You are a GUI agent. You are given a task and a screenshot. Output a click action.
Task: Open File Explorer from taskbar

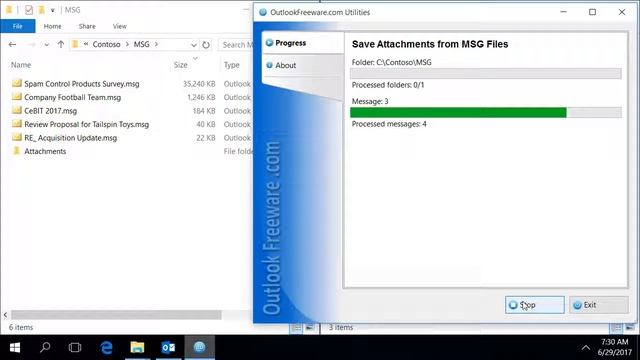(x=137, y=347)
